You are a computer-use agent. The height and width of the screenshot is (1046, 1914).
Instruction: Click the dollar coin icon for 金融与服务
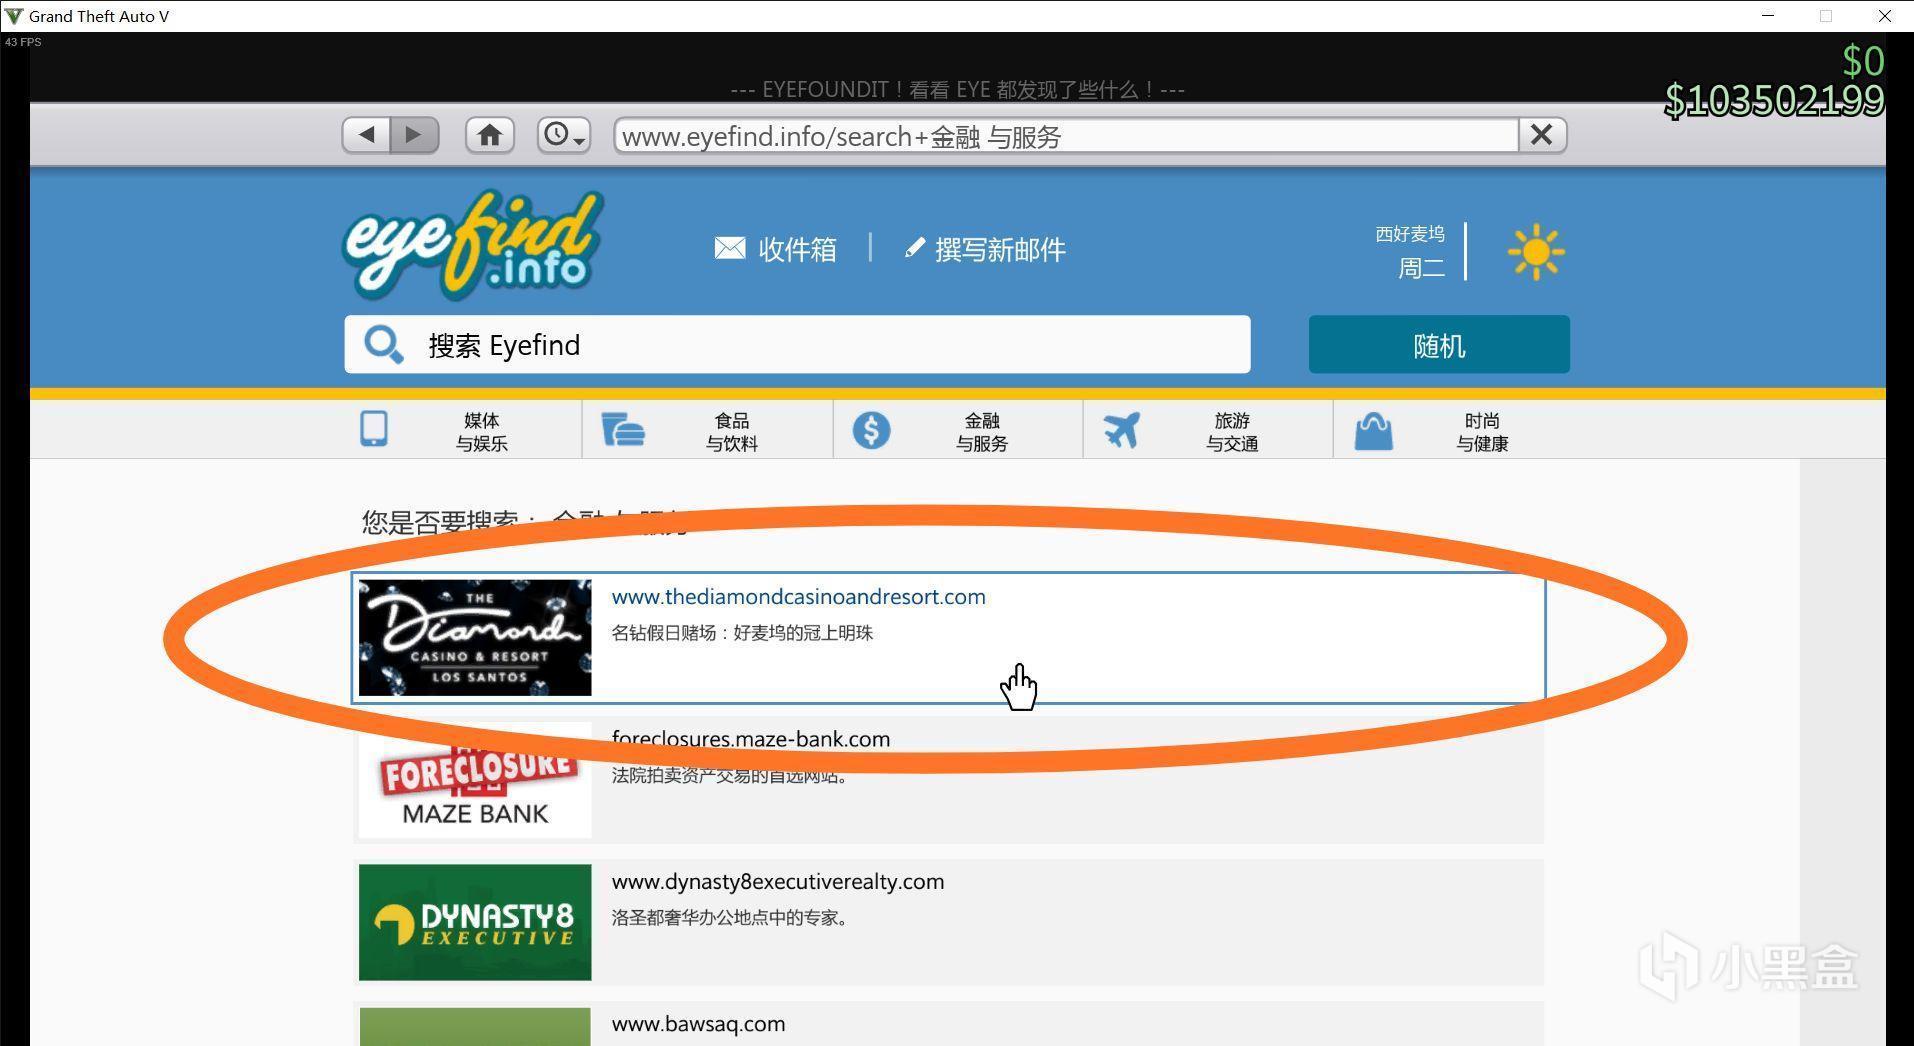point(871,430)
